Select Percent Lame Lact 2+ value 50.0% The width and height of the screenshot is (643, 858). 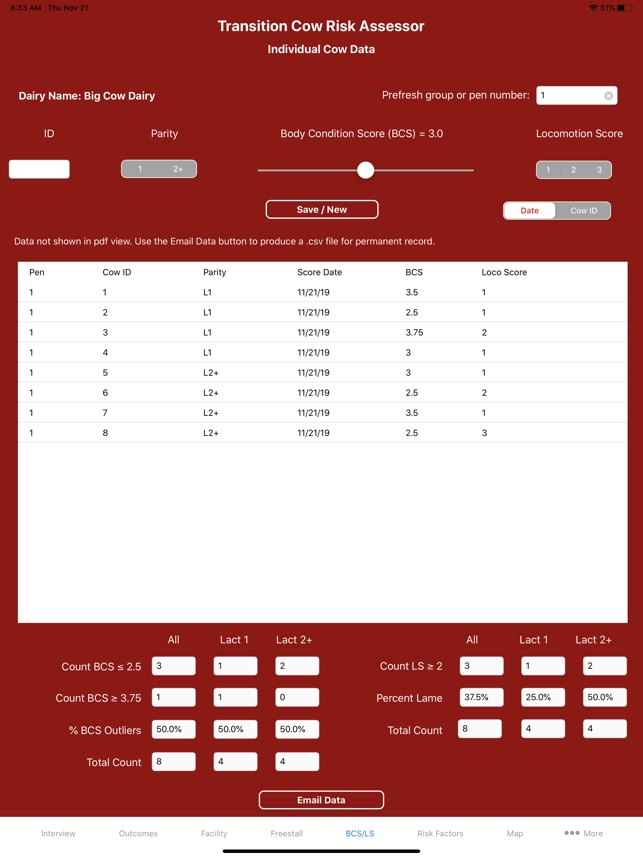point(605,697)
